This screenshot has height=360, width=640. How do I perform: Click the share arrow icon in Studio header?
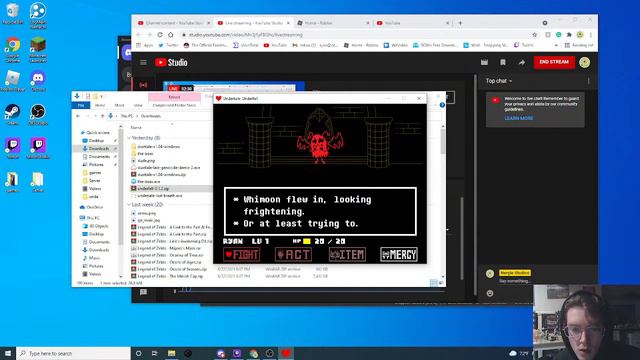[522, 62]
